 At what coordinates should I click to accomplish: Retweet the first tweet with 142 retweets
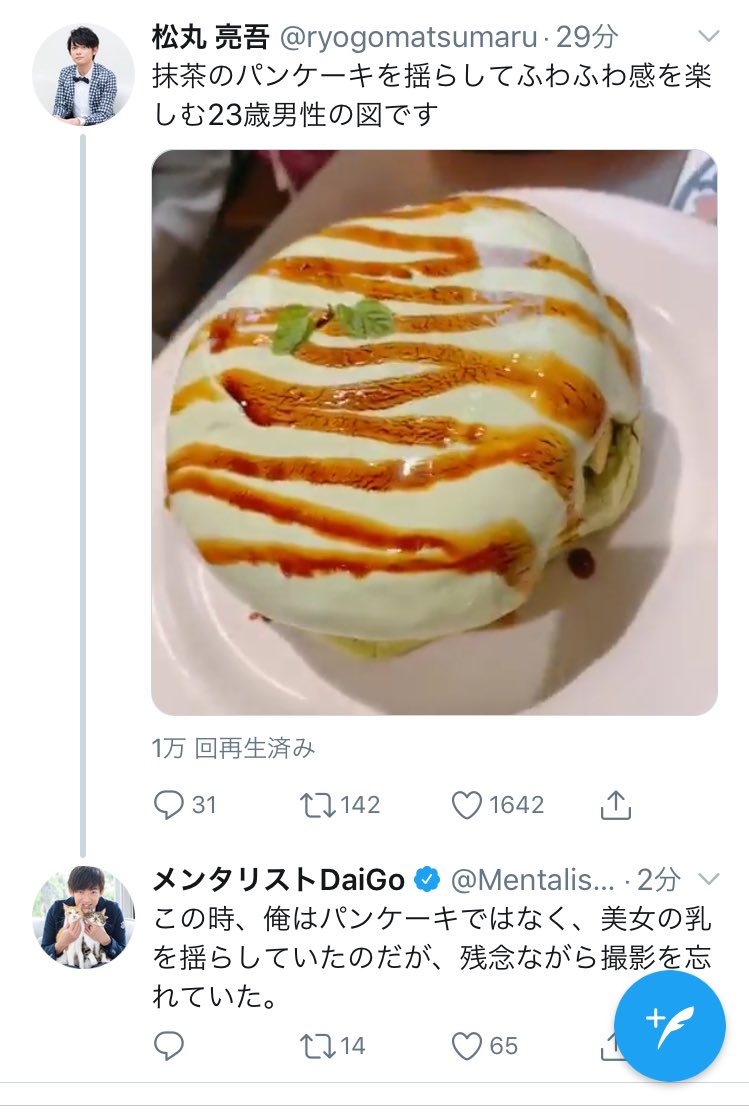[318, 804]
